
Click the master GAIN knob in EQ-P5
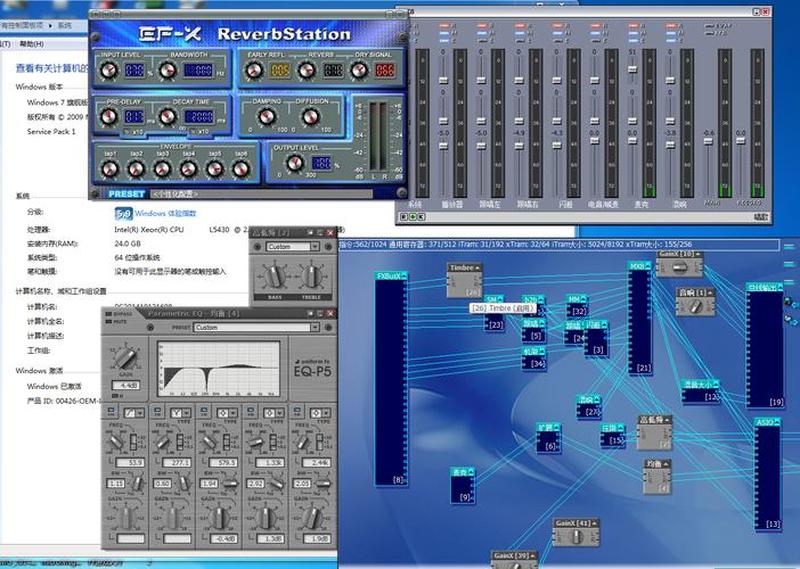coord(125,357)
